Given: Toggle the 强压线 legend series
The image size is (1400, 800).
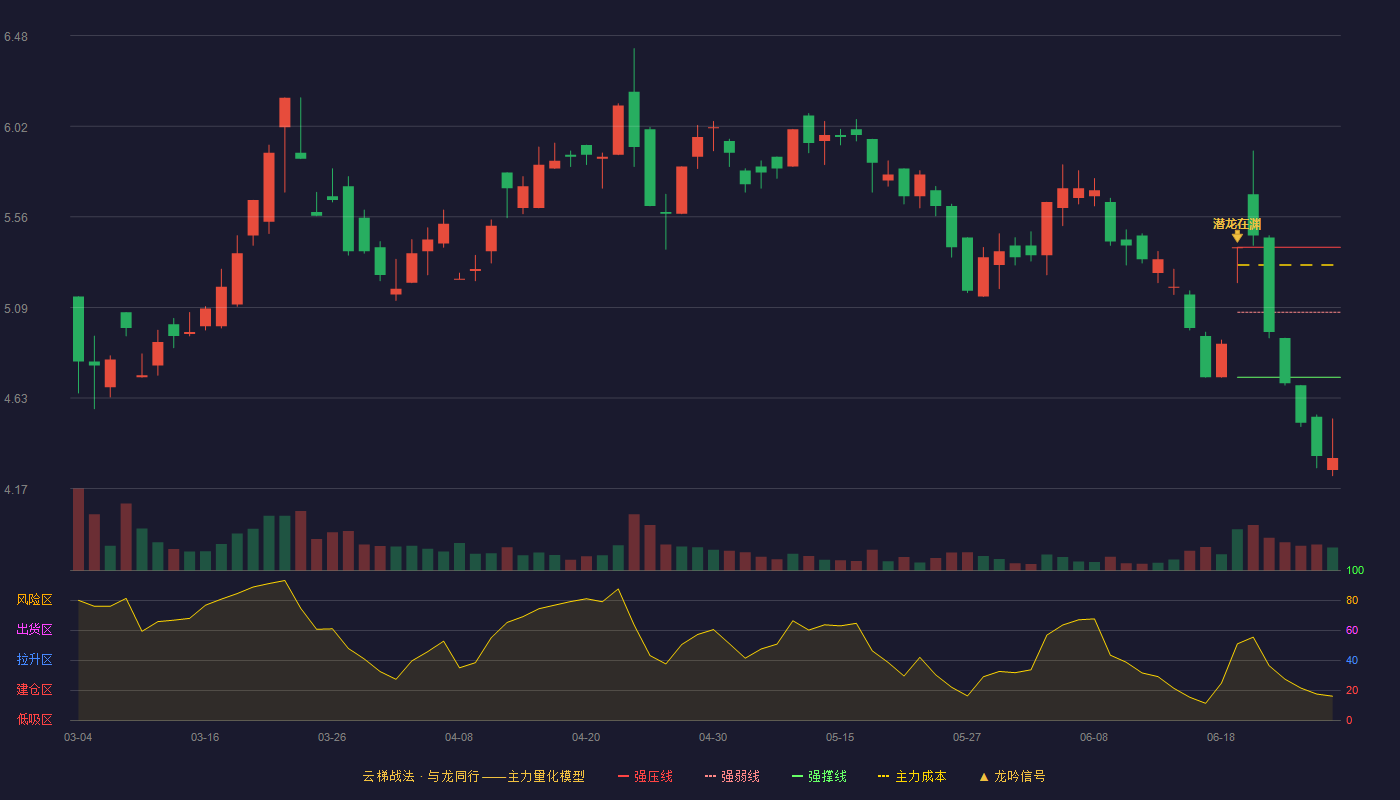Looking at the screenshot, I should pos(645,776).
